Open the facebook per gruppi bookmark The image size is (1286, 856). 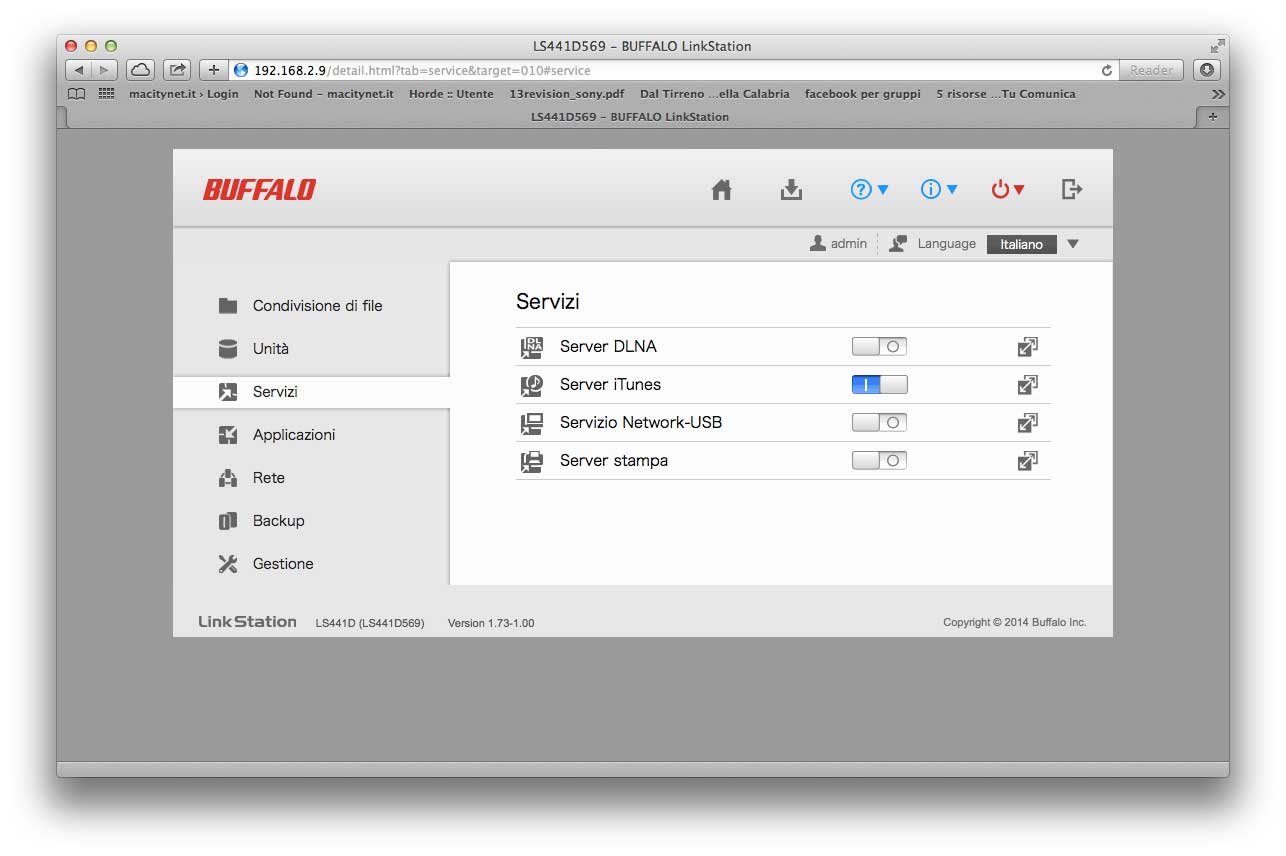coord(863,94)
